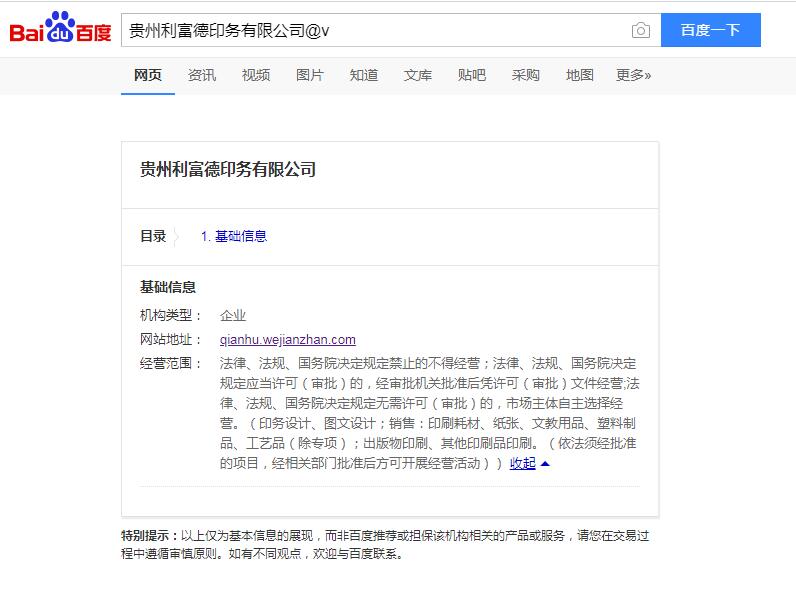Open the 贴吧 tab
Viewport: 796px width, 613px height.
pyautogui.click(x=472, y=75)
